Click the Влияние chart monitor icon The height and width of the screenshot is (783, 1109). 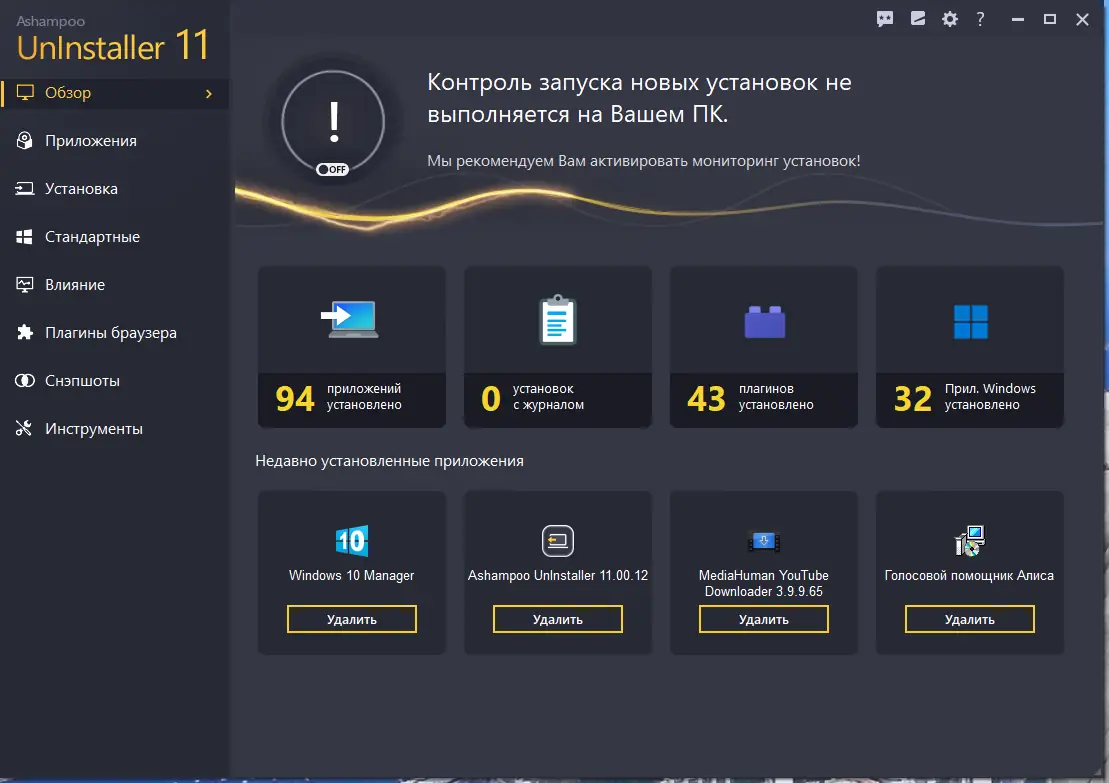click(25, 285)
